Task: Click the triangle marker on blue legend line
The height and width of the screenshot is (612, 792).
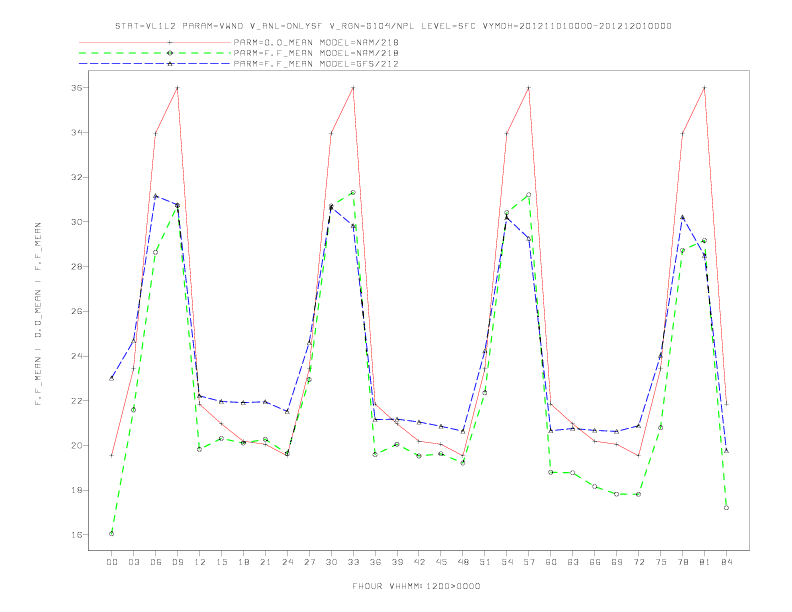Action: [x=170, y=64]
